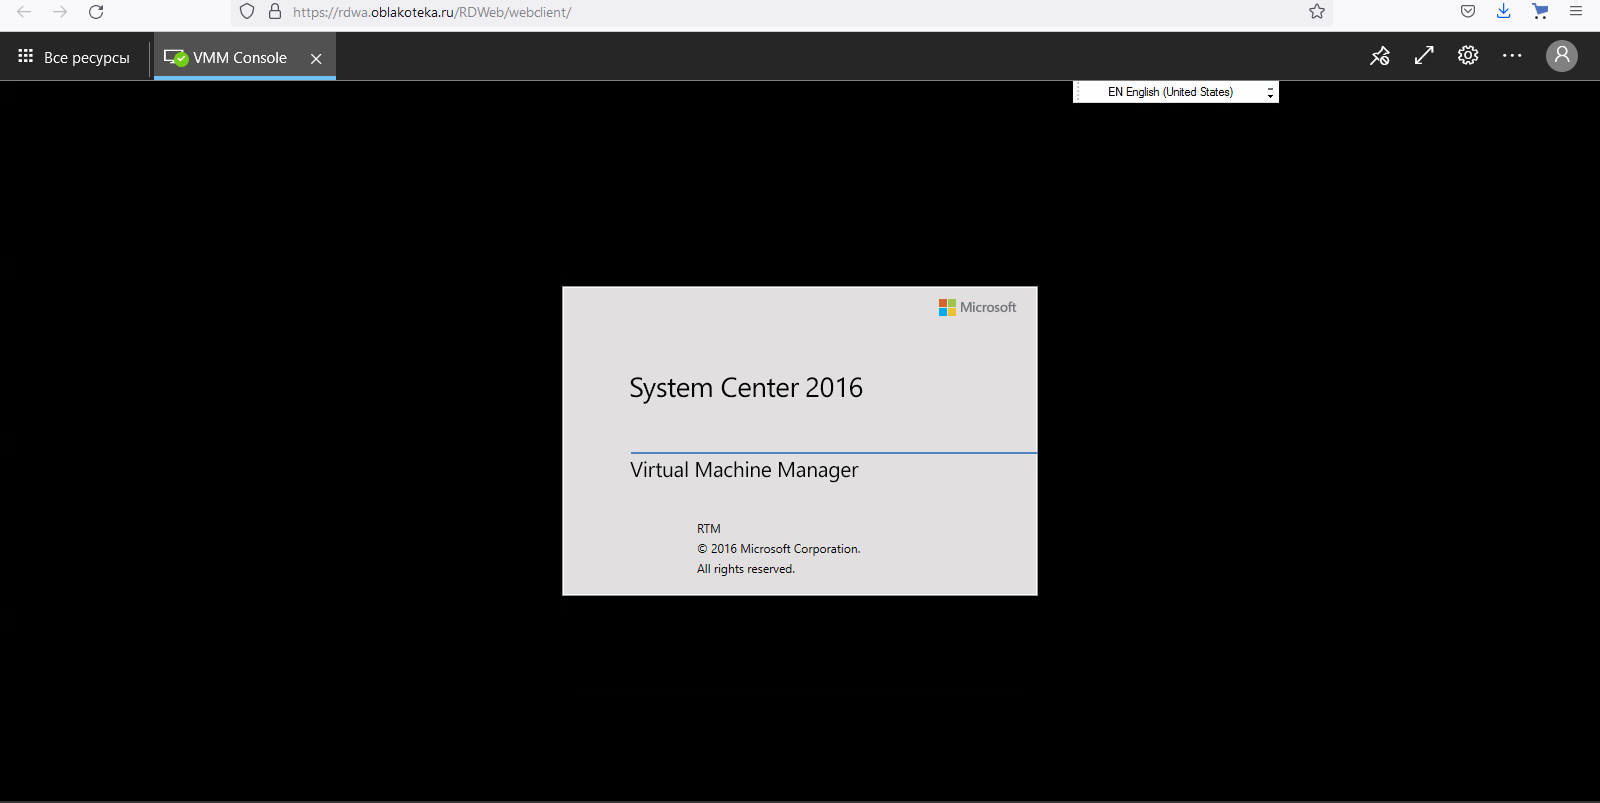
Task: Bookmark this page with the star icon
Action: click(x=1317, y=12)
